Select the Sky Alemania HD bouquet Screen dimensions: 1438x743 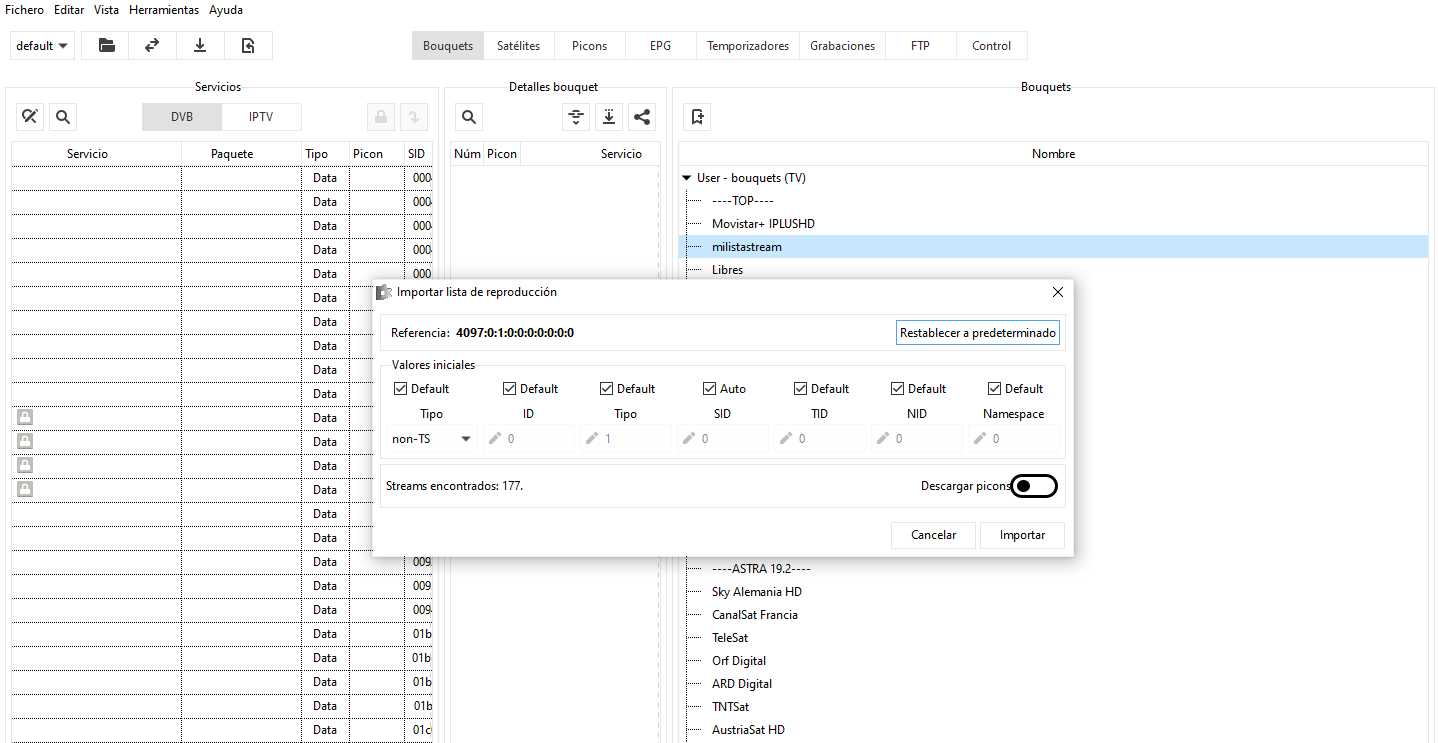(756, 592)
